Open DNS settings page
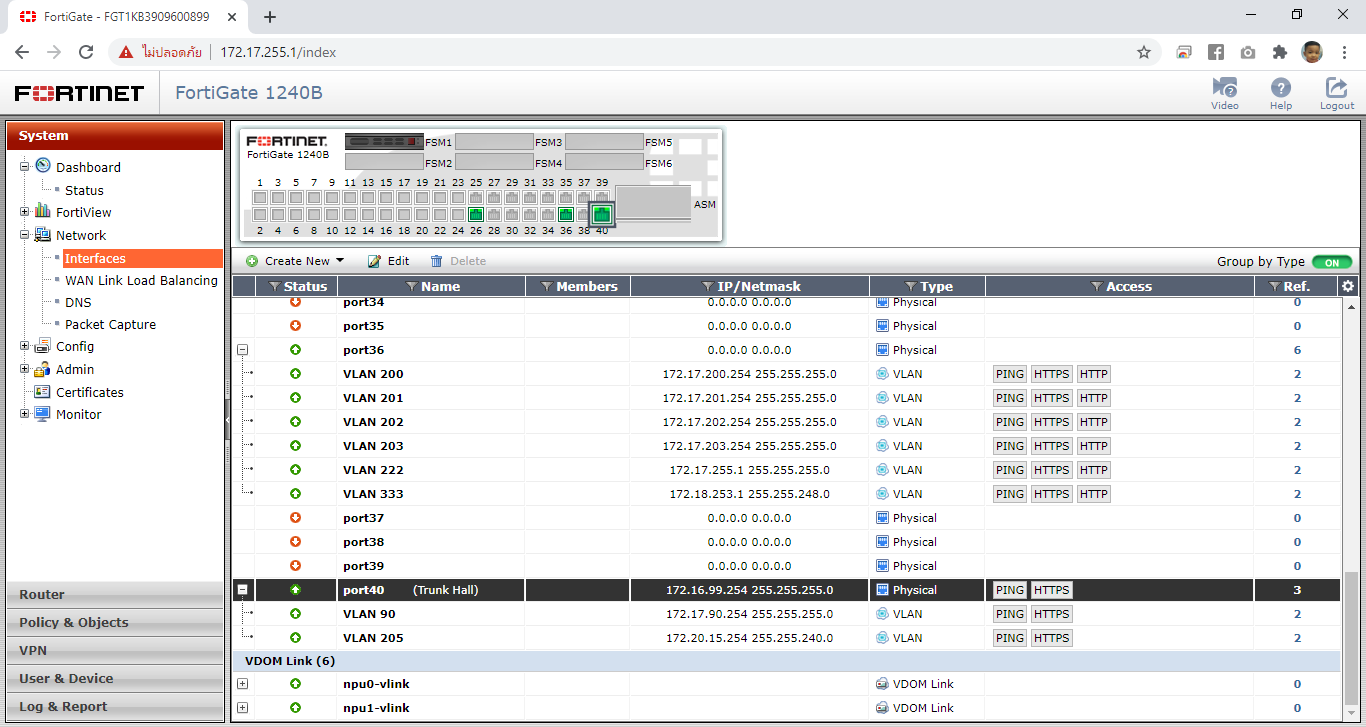The width and height of the screenshot is (1366, 727). click(x=78, y=302)
